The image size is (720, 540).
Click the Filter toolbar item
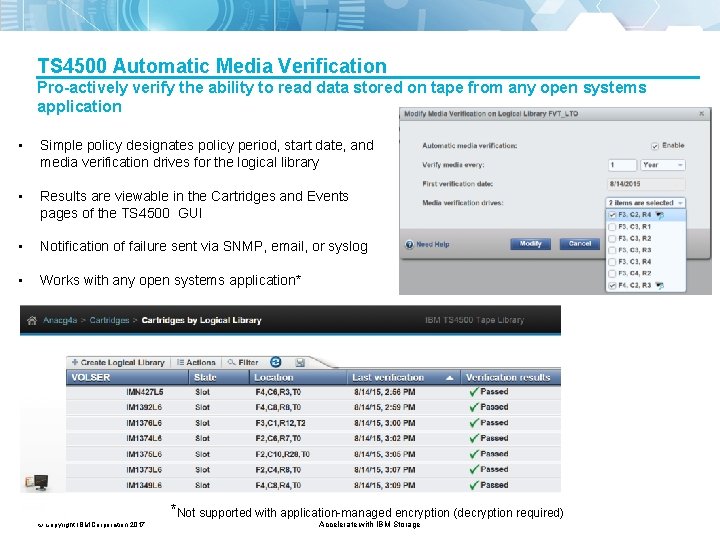tap(243, 362)
